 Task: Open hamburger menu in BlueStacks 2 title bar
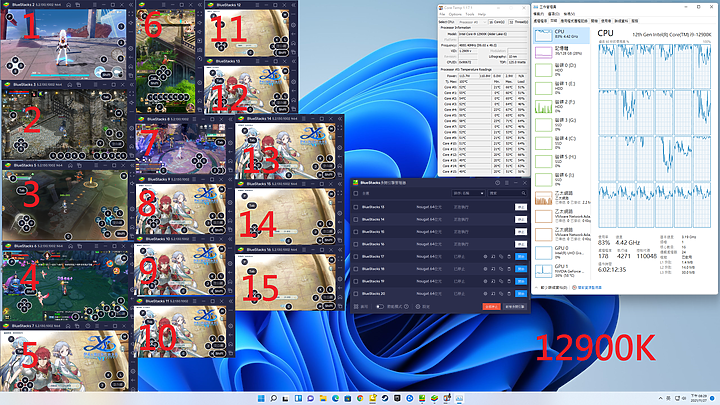coord(95,5)
